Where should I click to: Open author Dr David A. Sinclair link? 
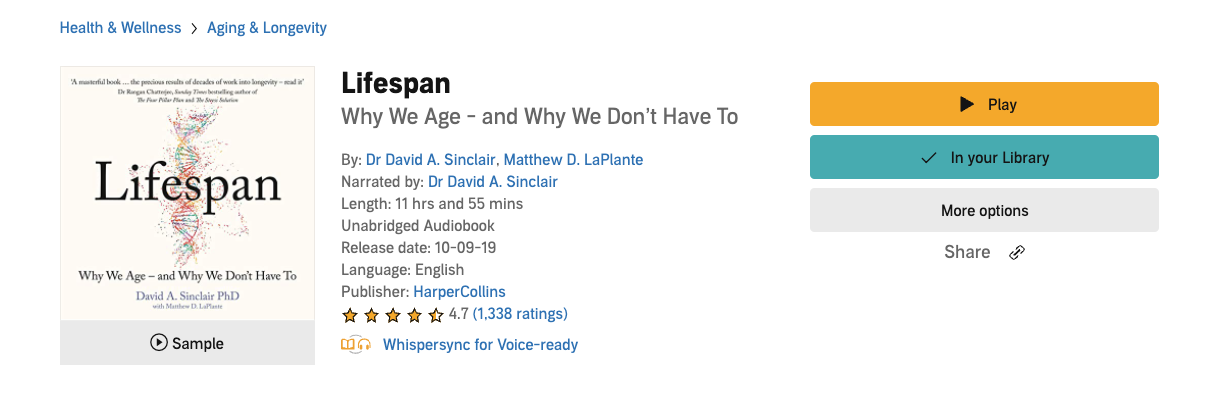[430, 160]
